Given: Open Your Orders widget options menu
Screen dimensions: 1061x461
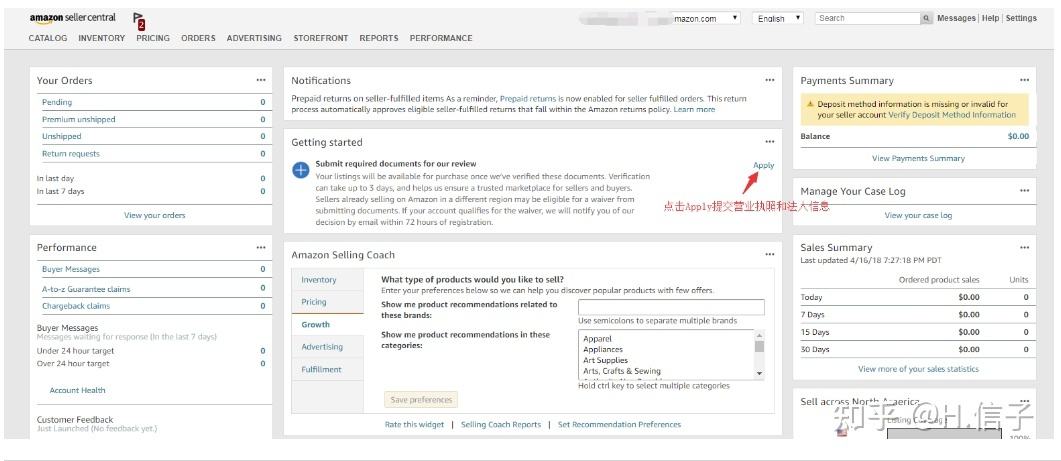Looking at the screenshot, I should coord(261,80).
